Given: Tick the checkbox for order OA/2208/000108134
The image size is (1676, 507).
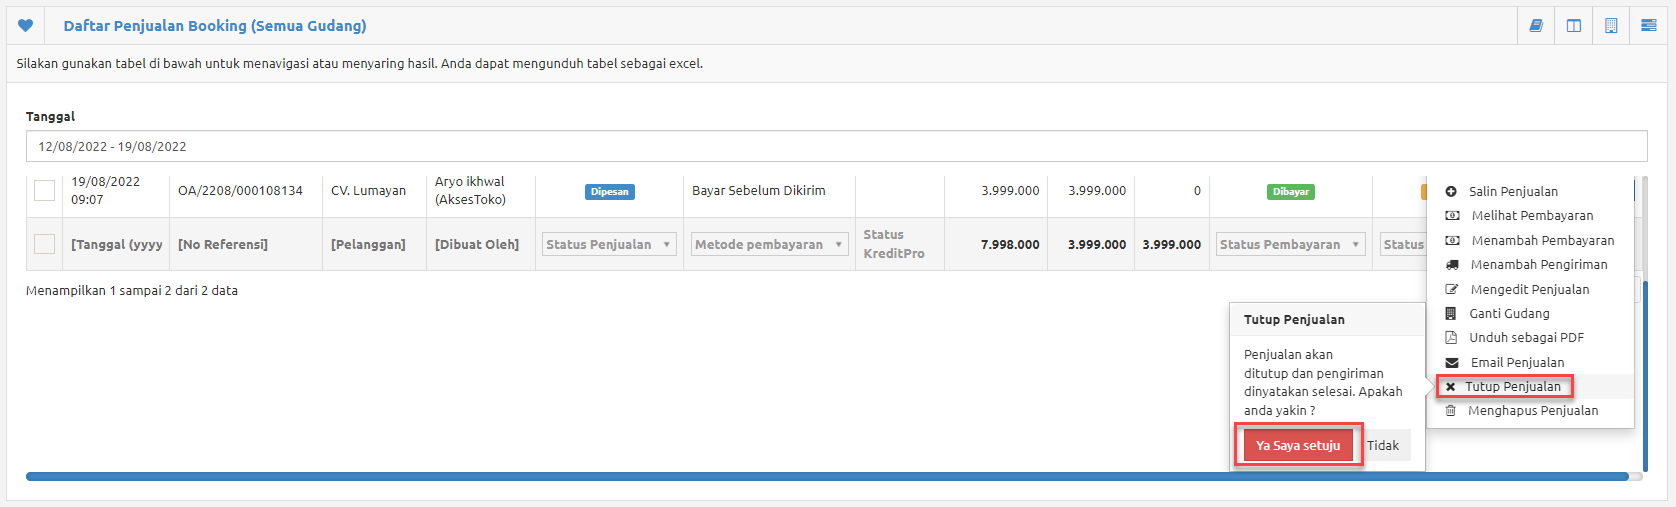Looking at the screenshot, I should (45, 190).
